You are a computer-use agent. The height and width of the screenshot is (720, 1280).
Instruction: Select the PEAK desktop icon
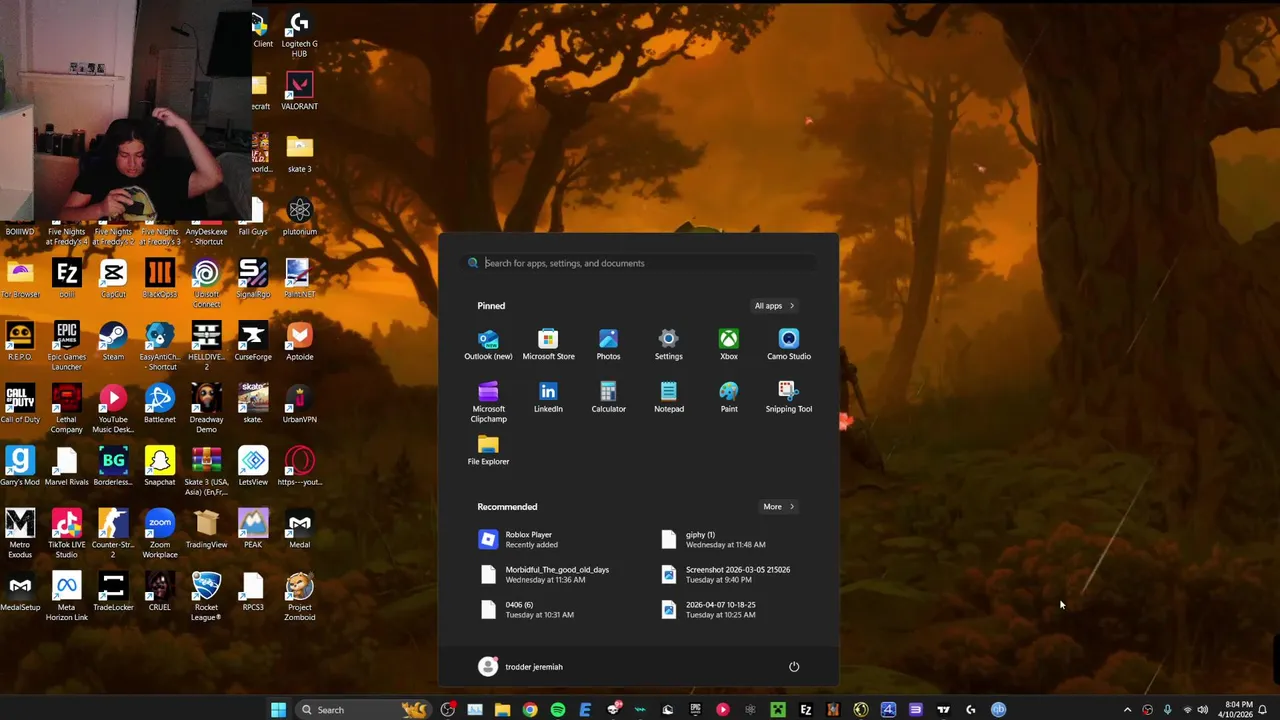253,529
